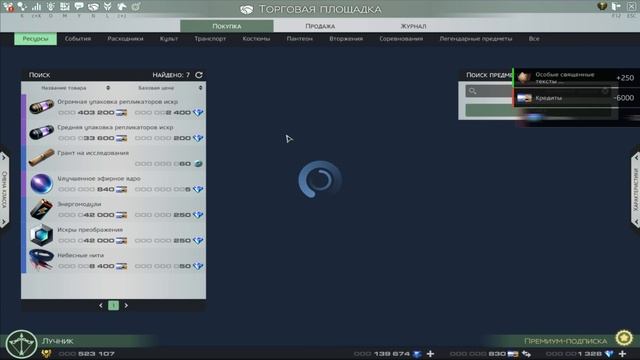Select the Пантеон category
The height and width of the screenshot is (360, 640).
pos(300,39)
